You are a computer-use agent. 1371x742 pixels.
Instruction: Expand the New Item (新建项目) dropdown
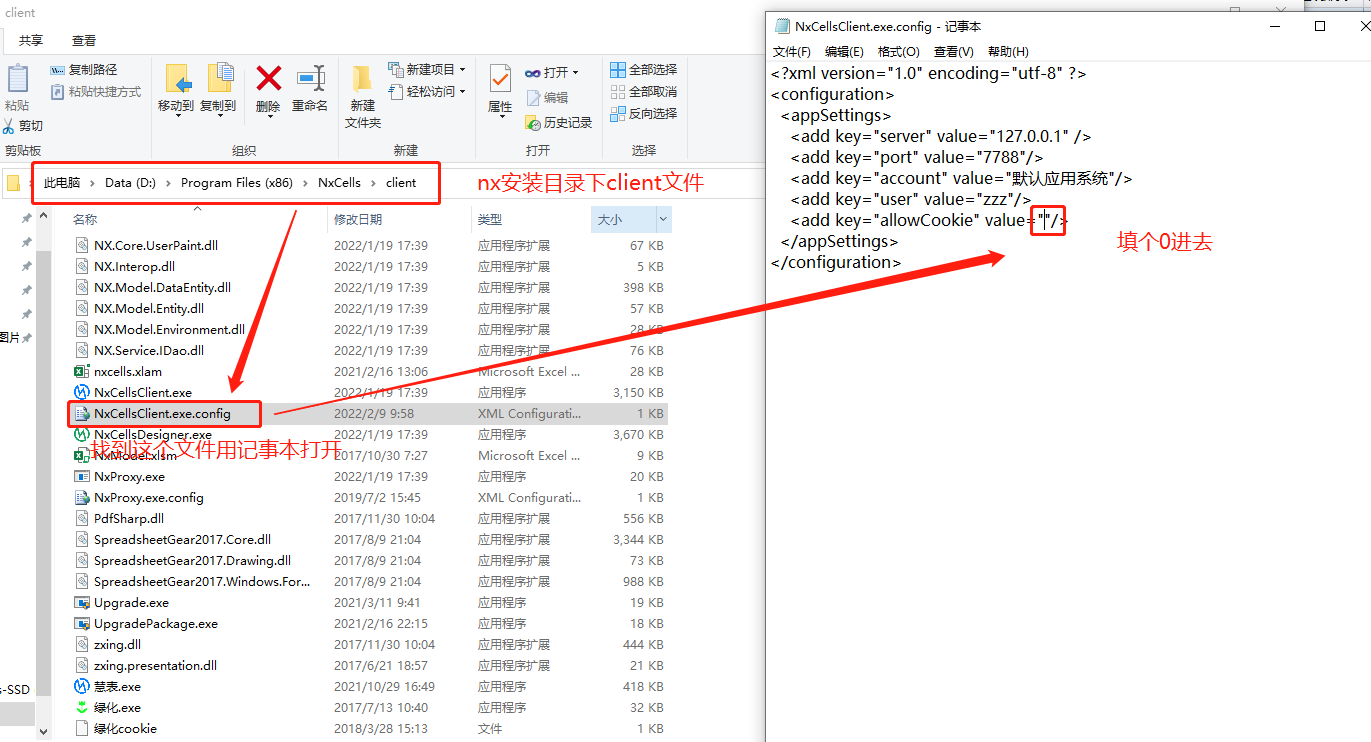[462, 70]
